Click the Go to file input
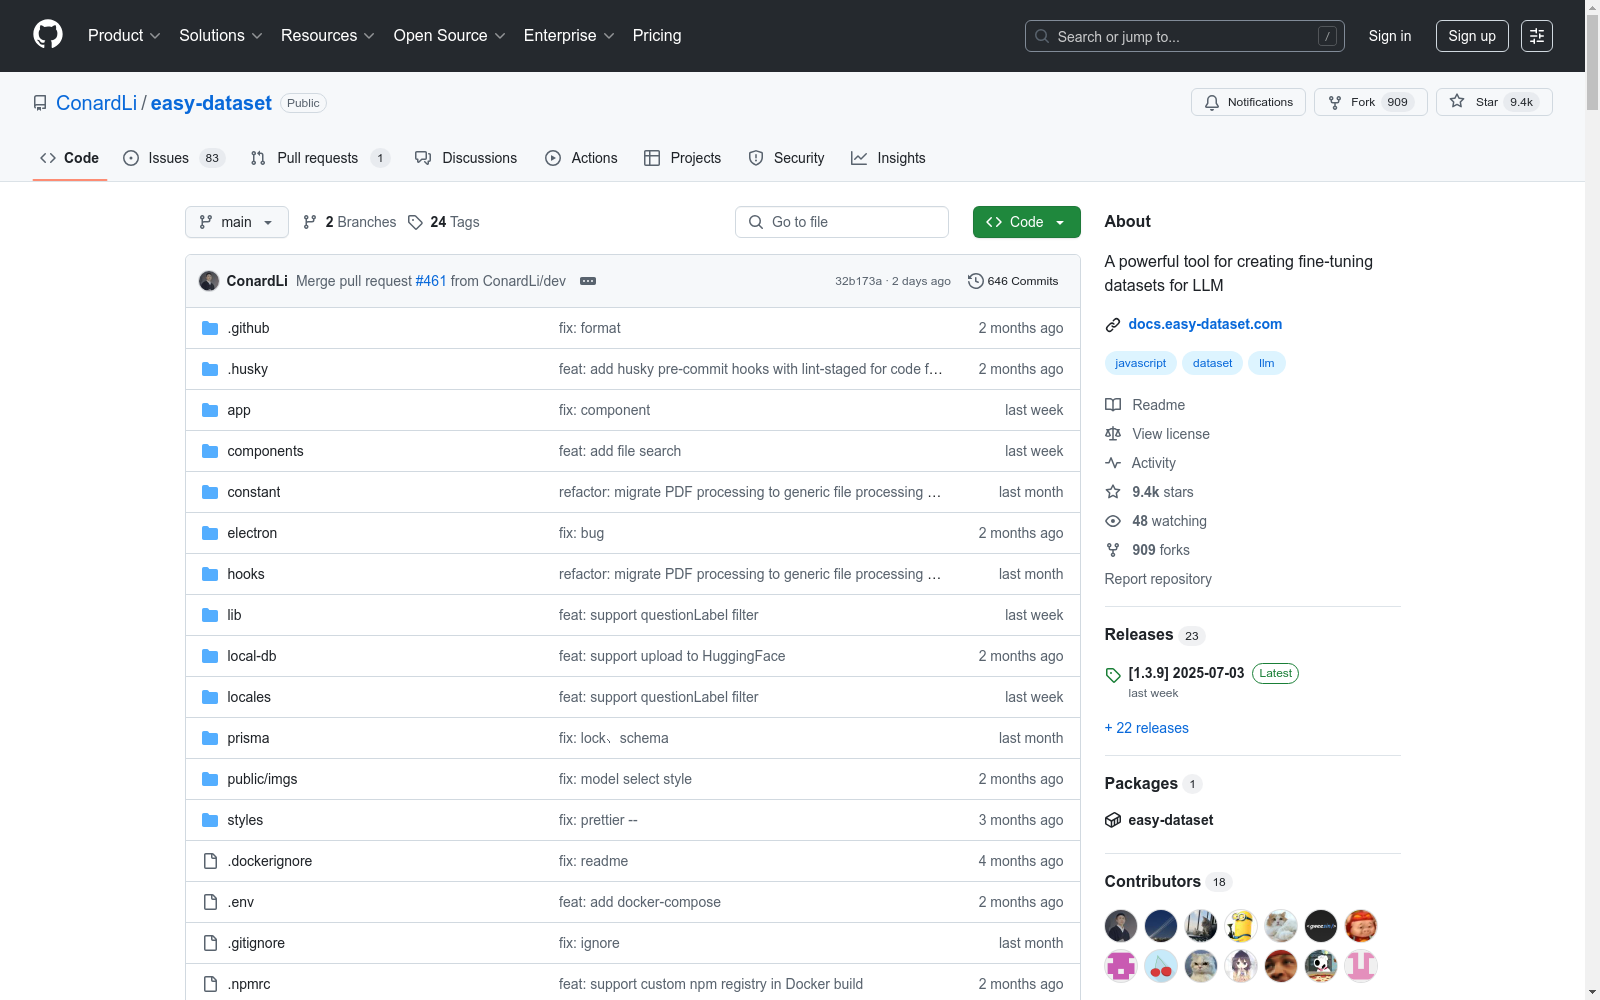Viewport: 1600px width, 1000px height. 842,222
